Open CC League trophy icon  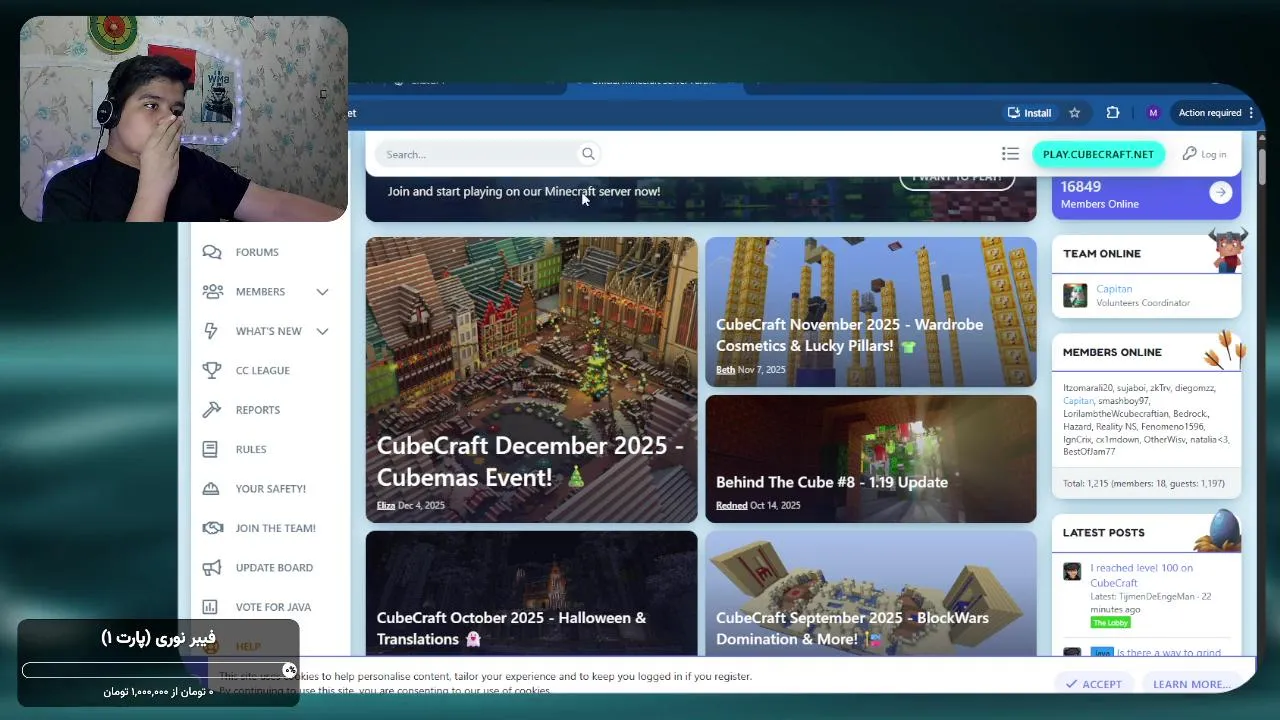coord(211,370)
